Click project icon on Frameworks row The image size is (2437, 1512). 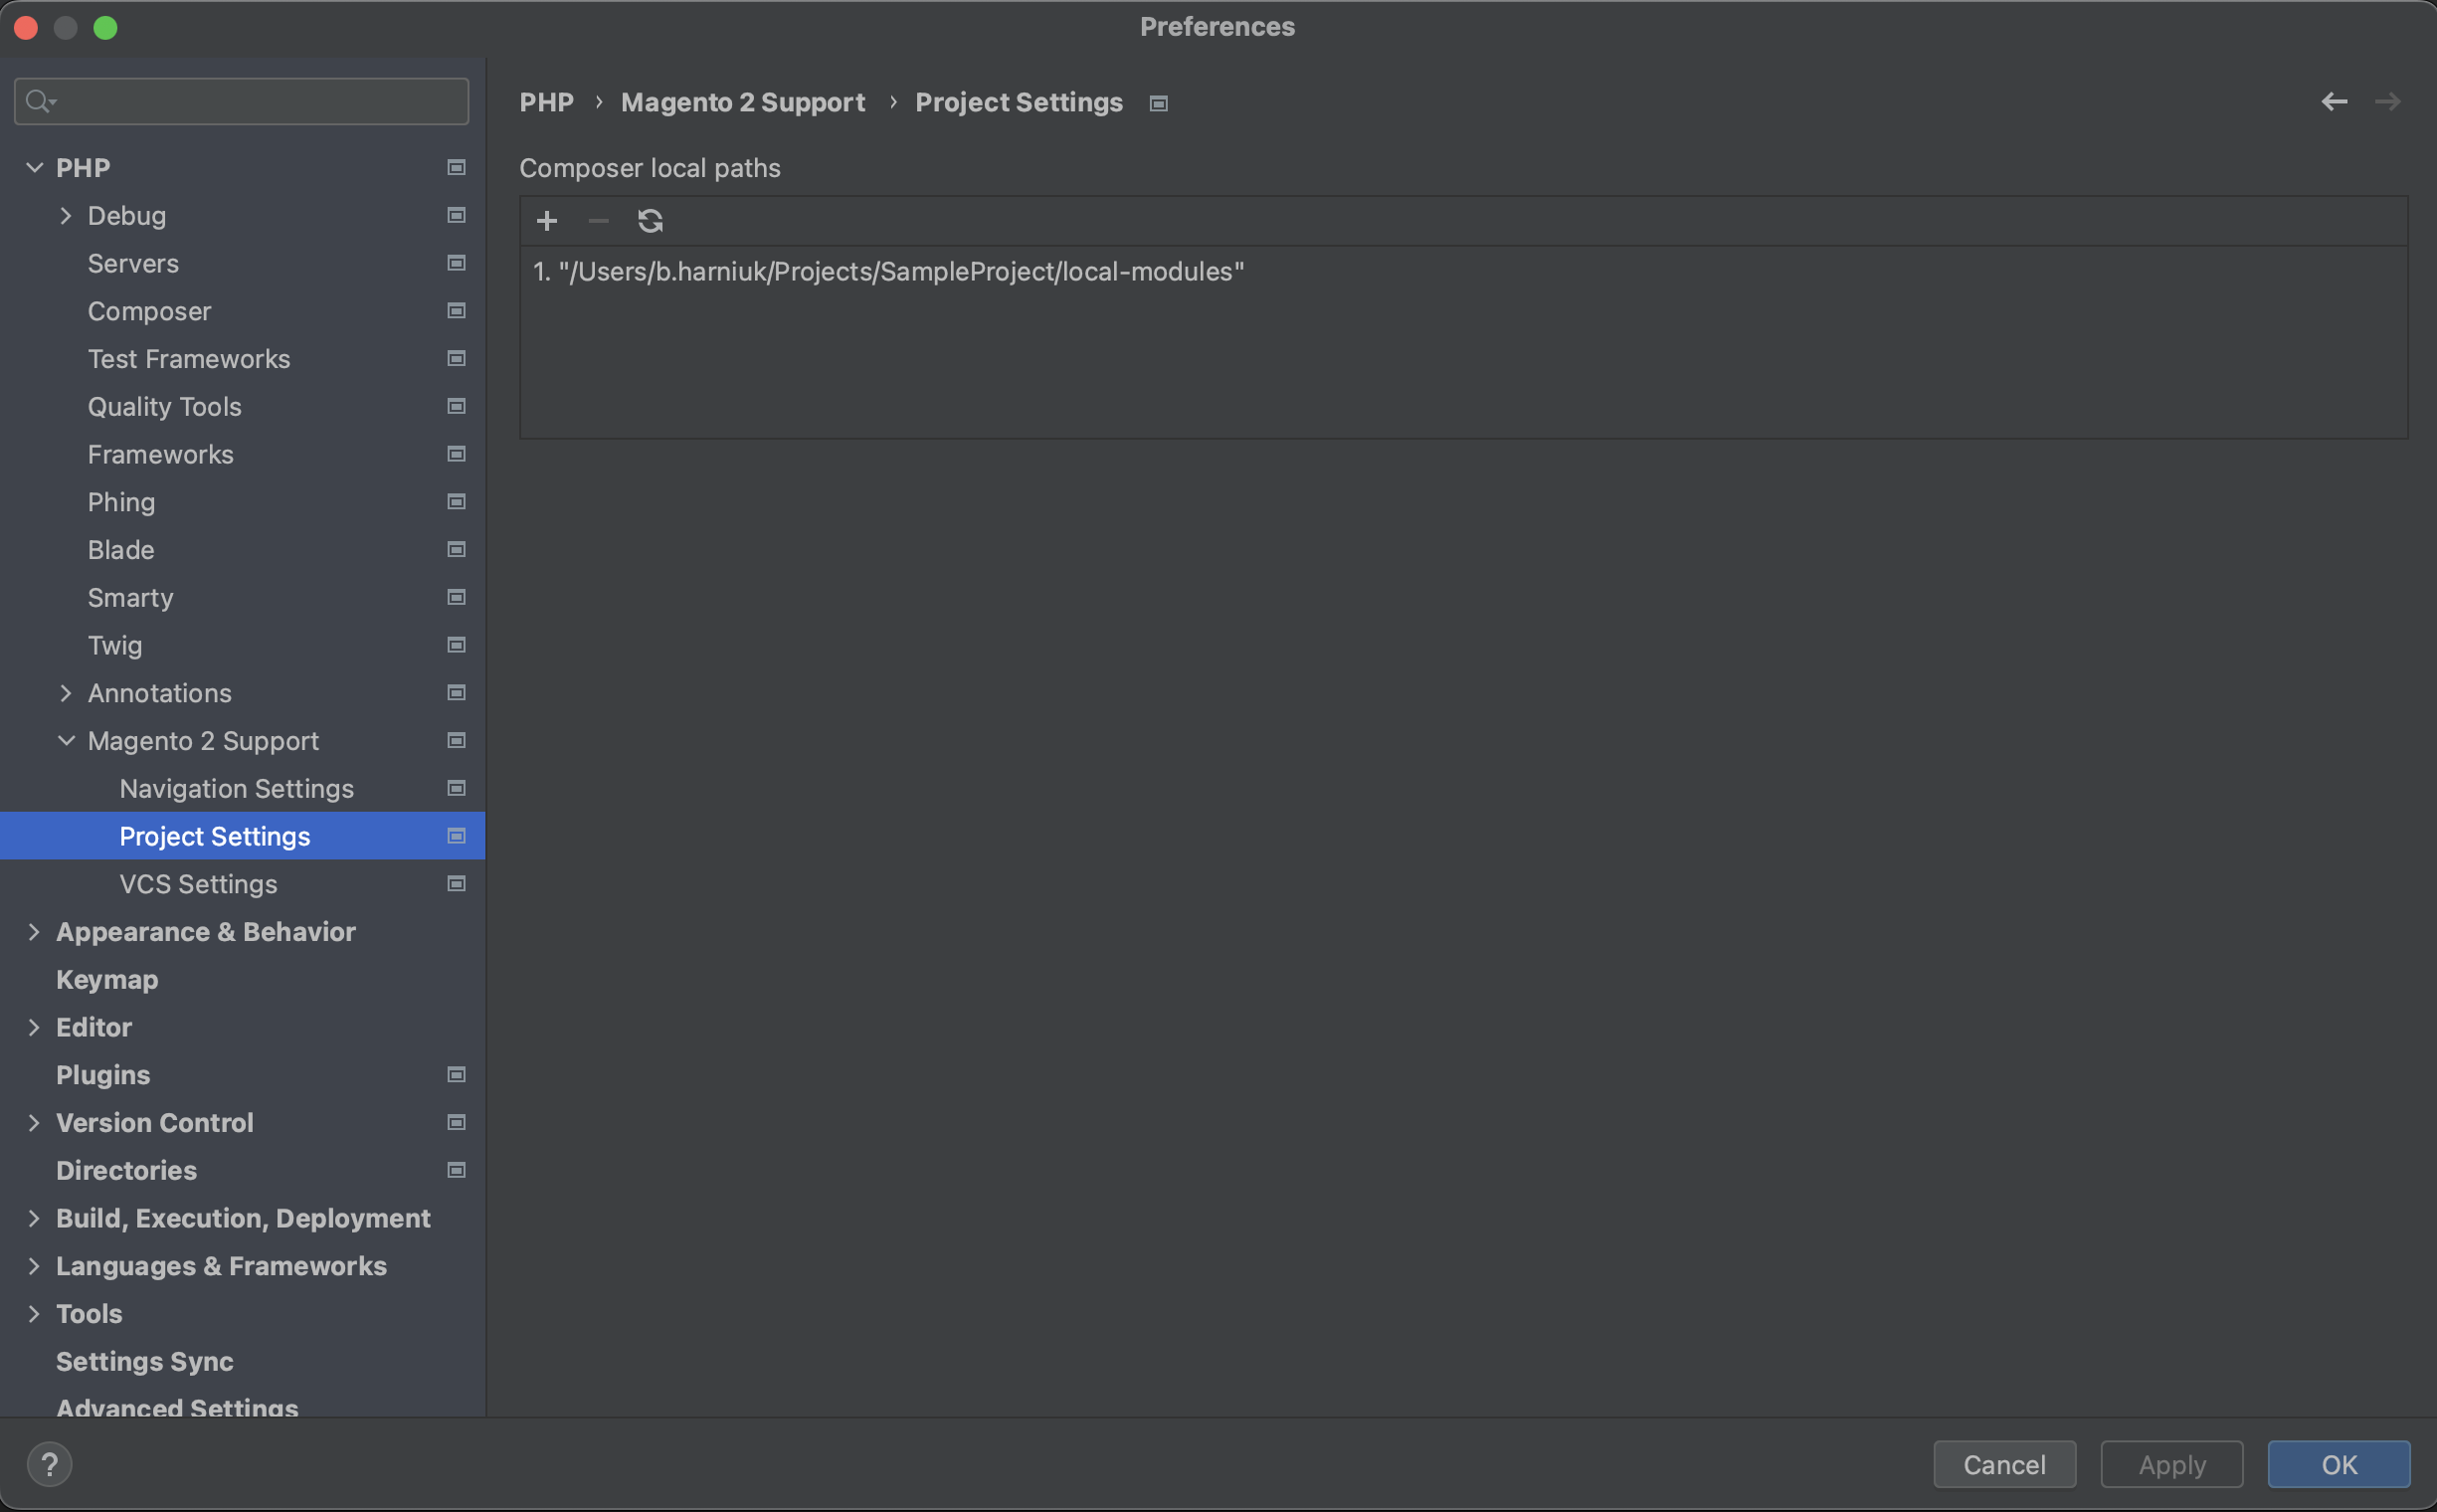click(x=456, y=454)
